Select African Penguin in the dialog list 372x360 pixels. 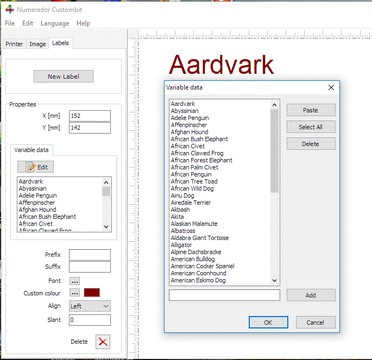point(191,174)
